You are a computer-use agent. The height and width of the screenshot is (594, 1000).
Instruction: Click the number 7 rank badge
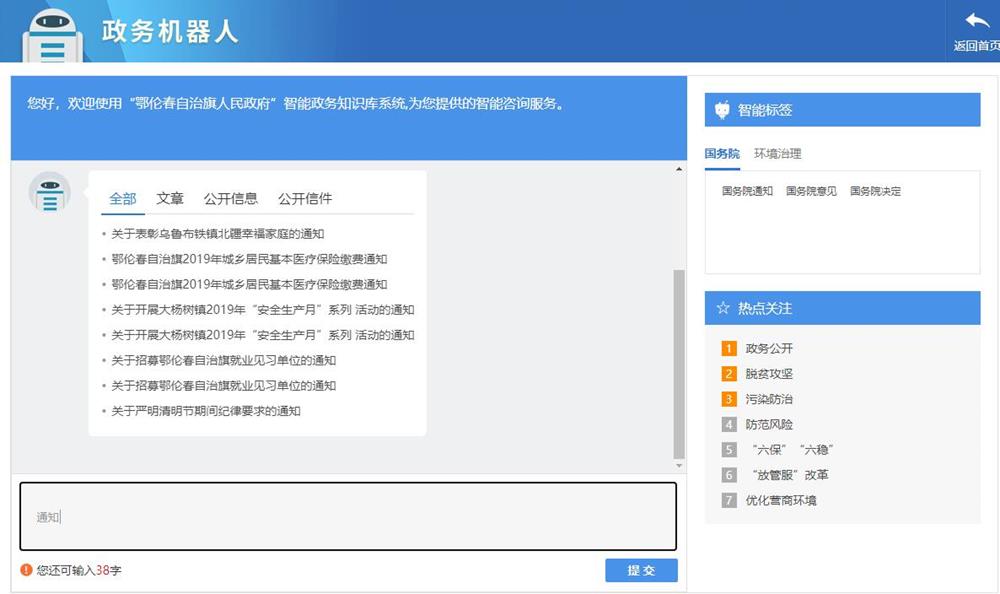[x=729, y=501]
